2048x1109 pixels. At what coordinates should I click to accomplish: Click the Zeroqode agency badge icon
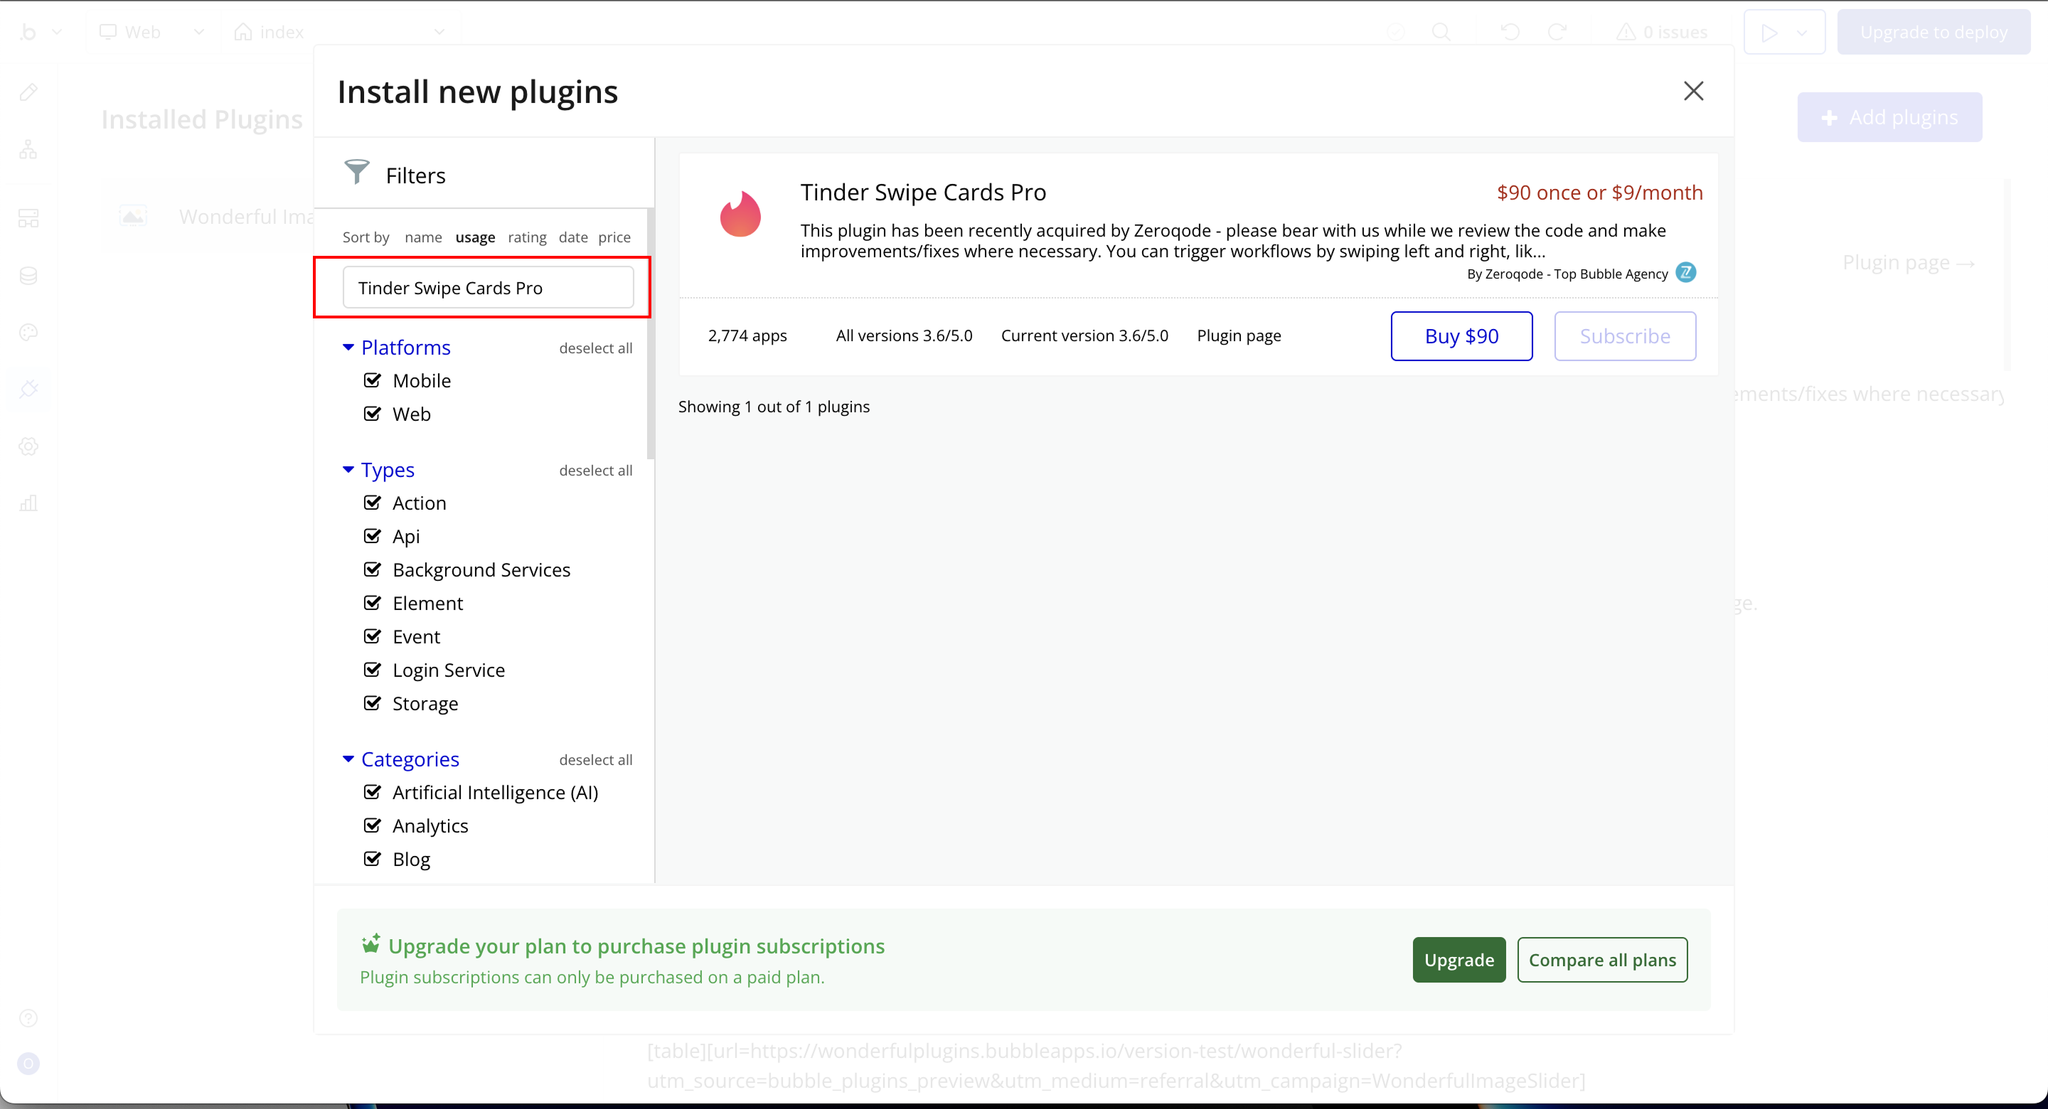[x=1686, y=273]
